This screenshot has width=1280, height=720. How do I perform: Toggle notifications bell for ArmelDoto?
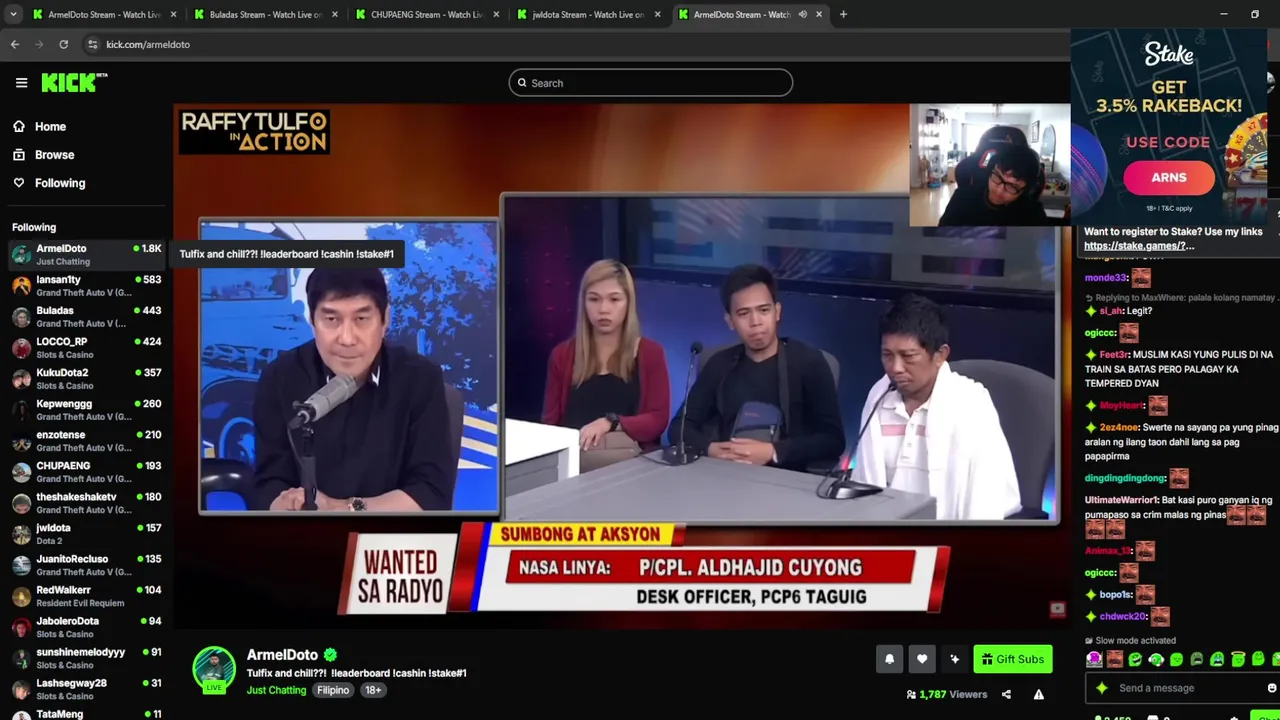(889, 659)
